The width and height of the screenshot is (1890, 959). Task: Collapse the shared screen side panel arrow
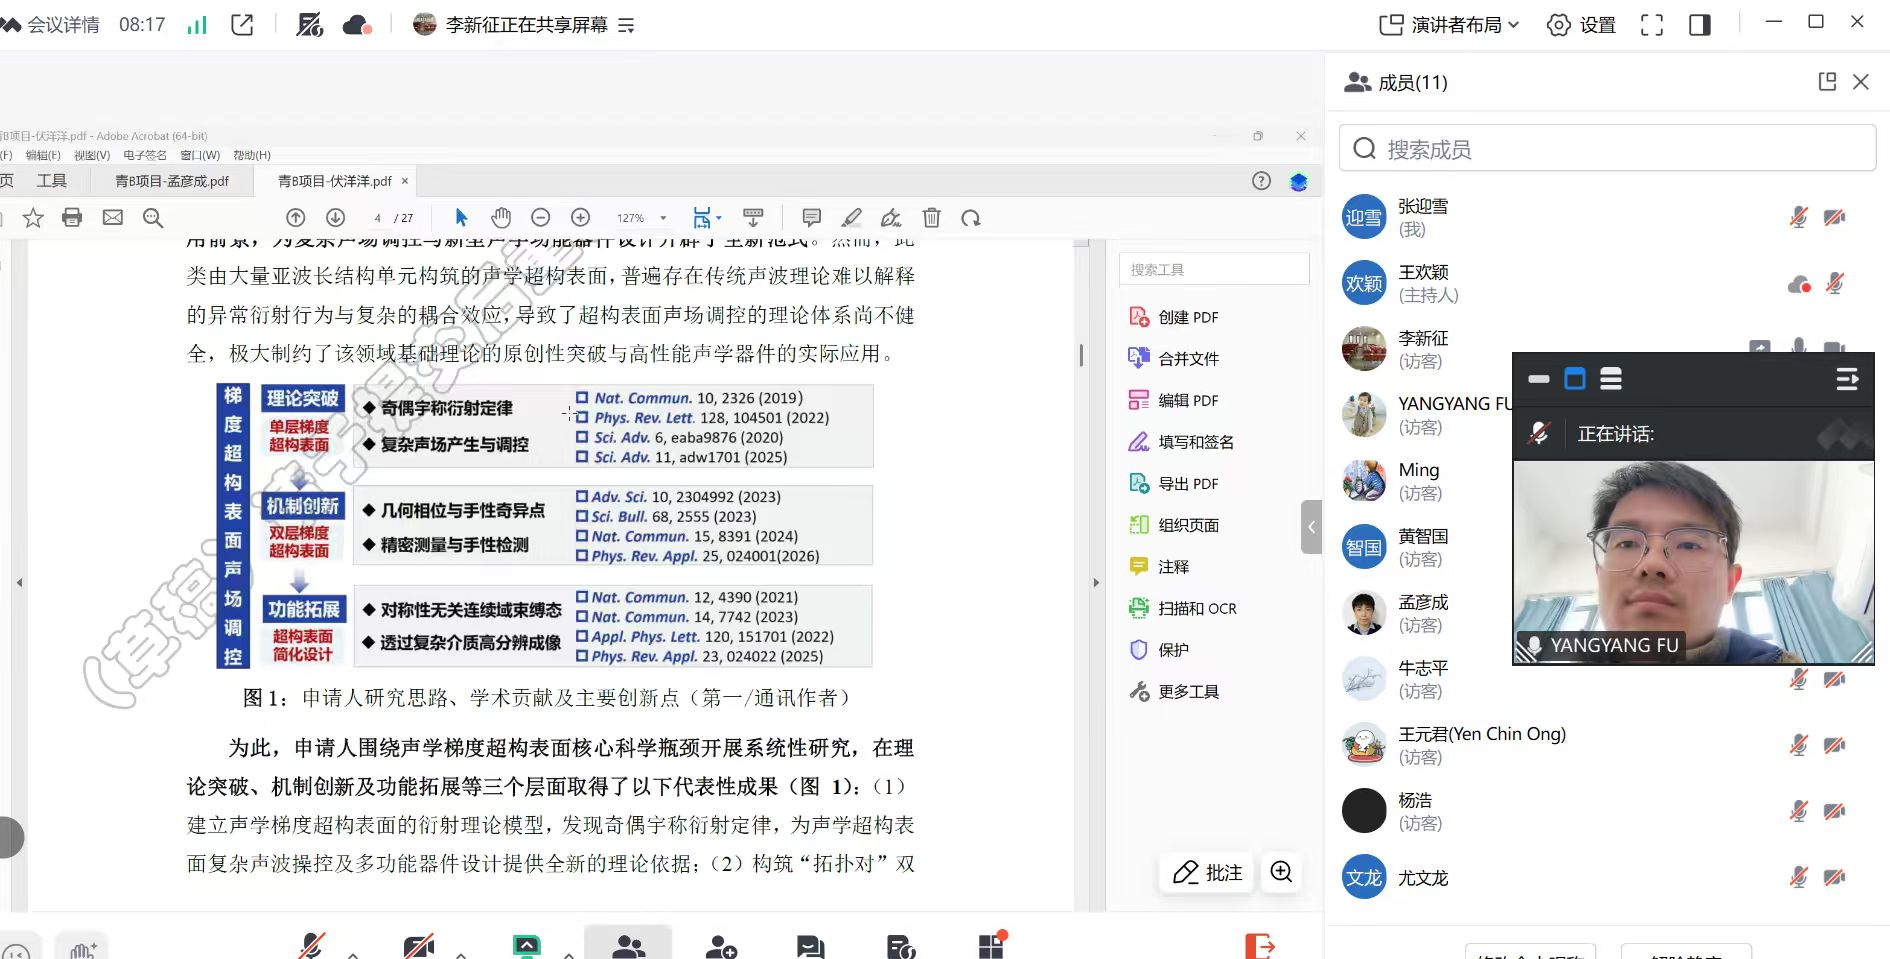click(1311, 527)
